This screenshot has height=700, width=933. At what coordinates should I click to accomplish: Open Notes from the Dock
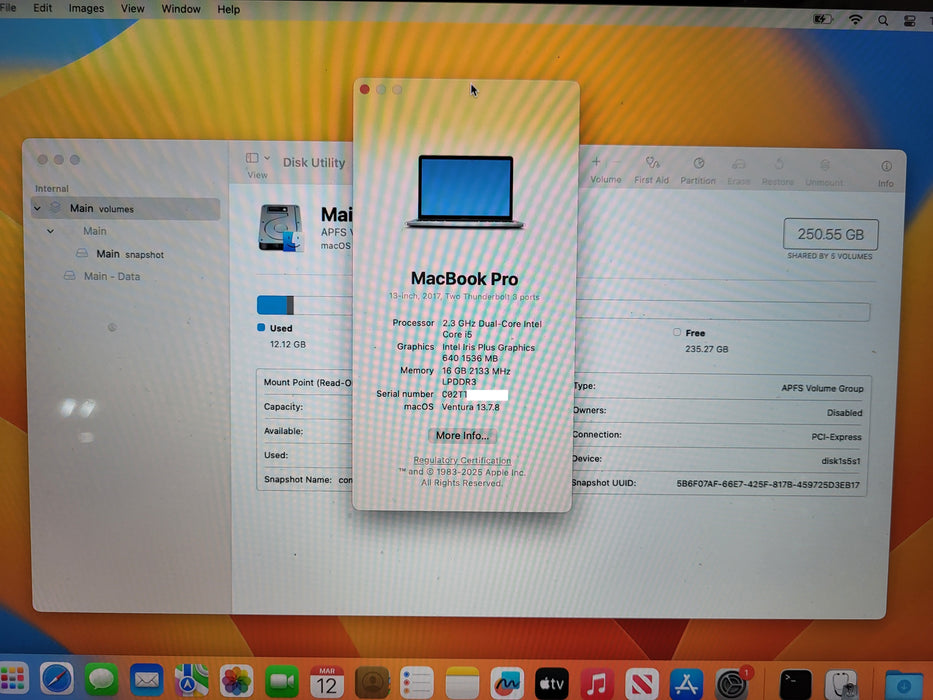click(x=462, y=682)
